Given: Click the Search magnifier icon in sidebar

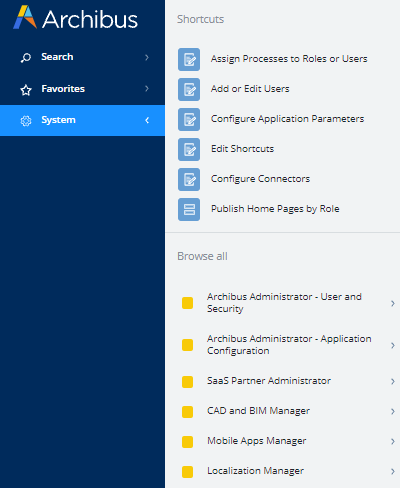Looking at the screenshot, I should pyautogui.click(x=26, y=57).
